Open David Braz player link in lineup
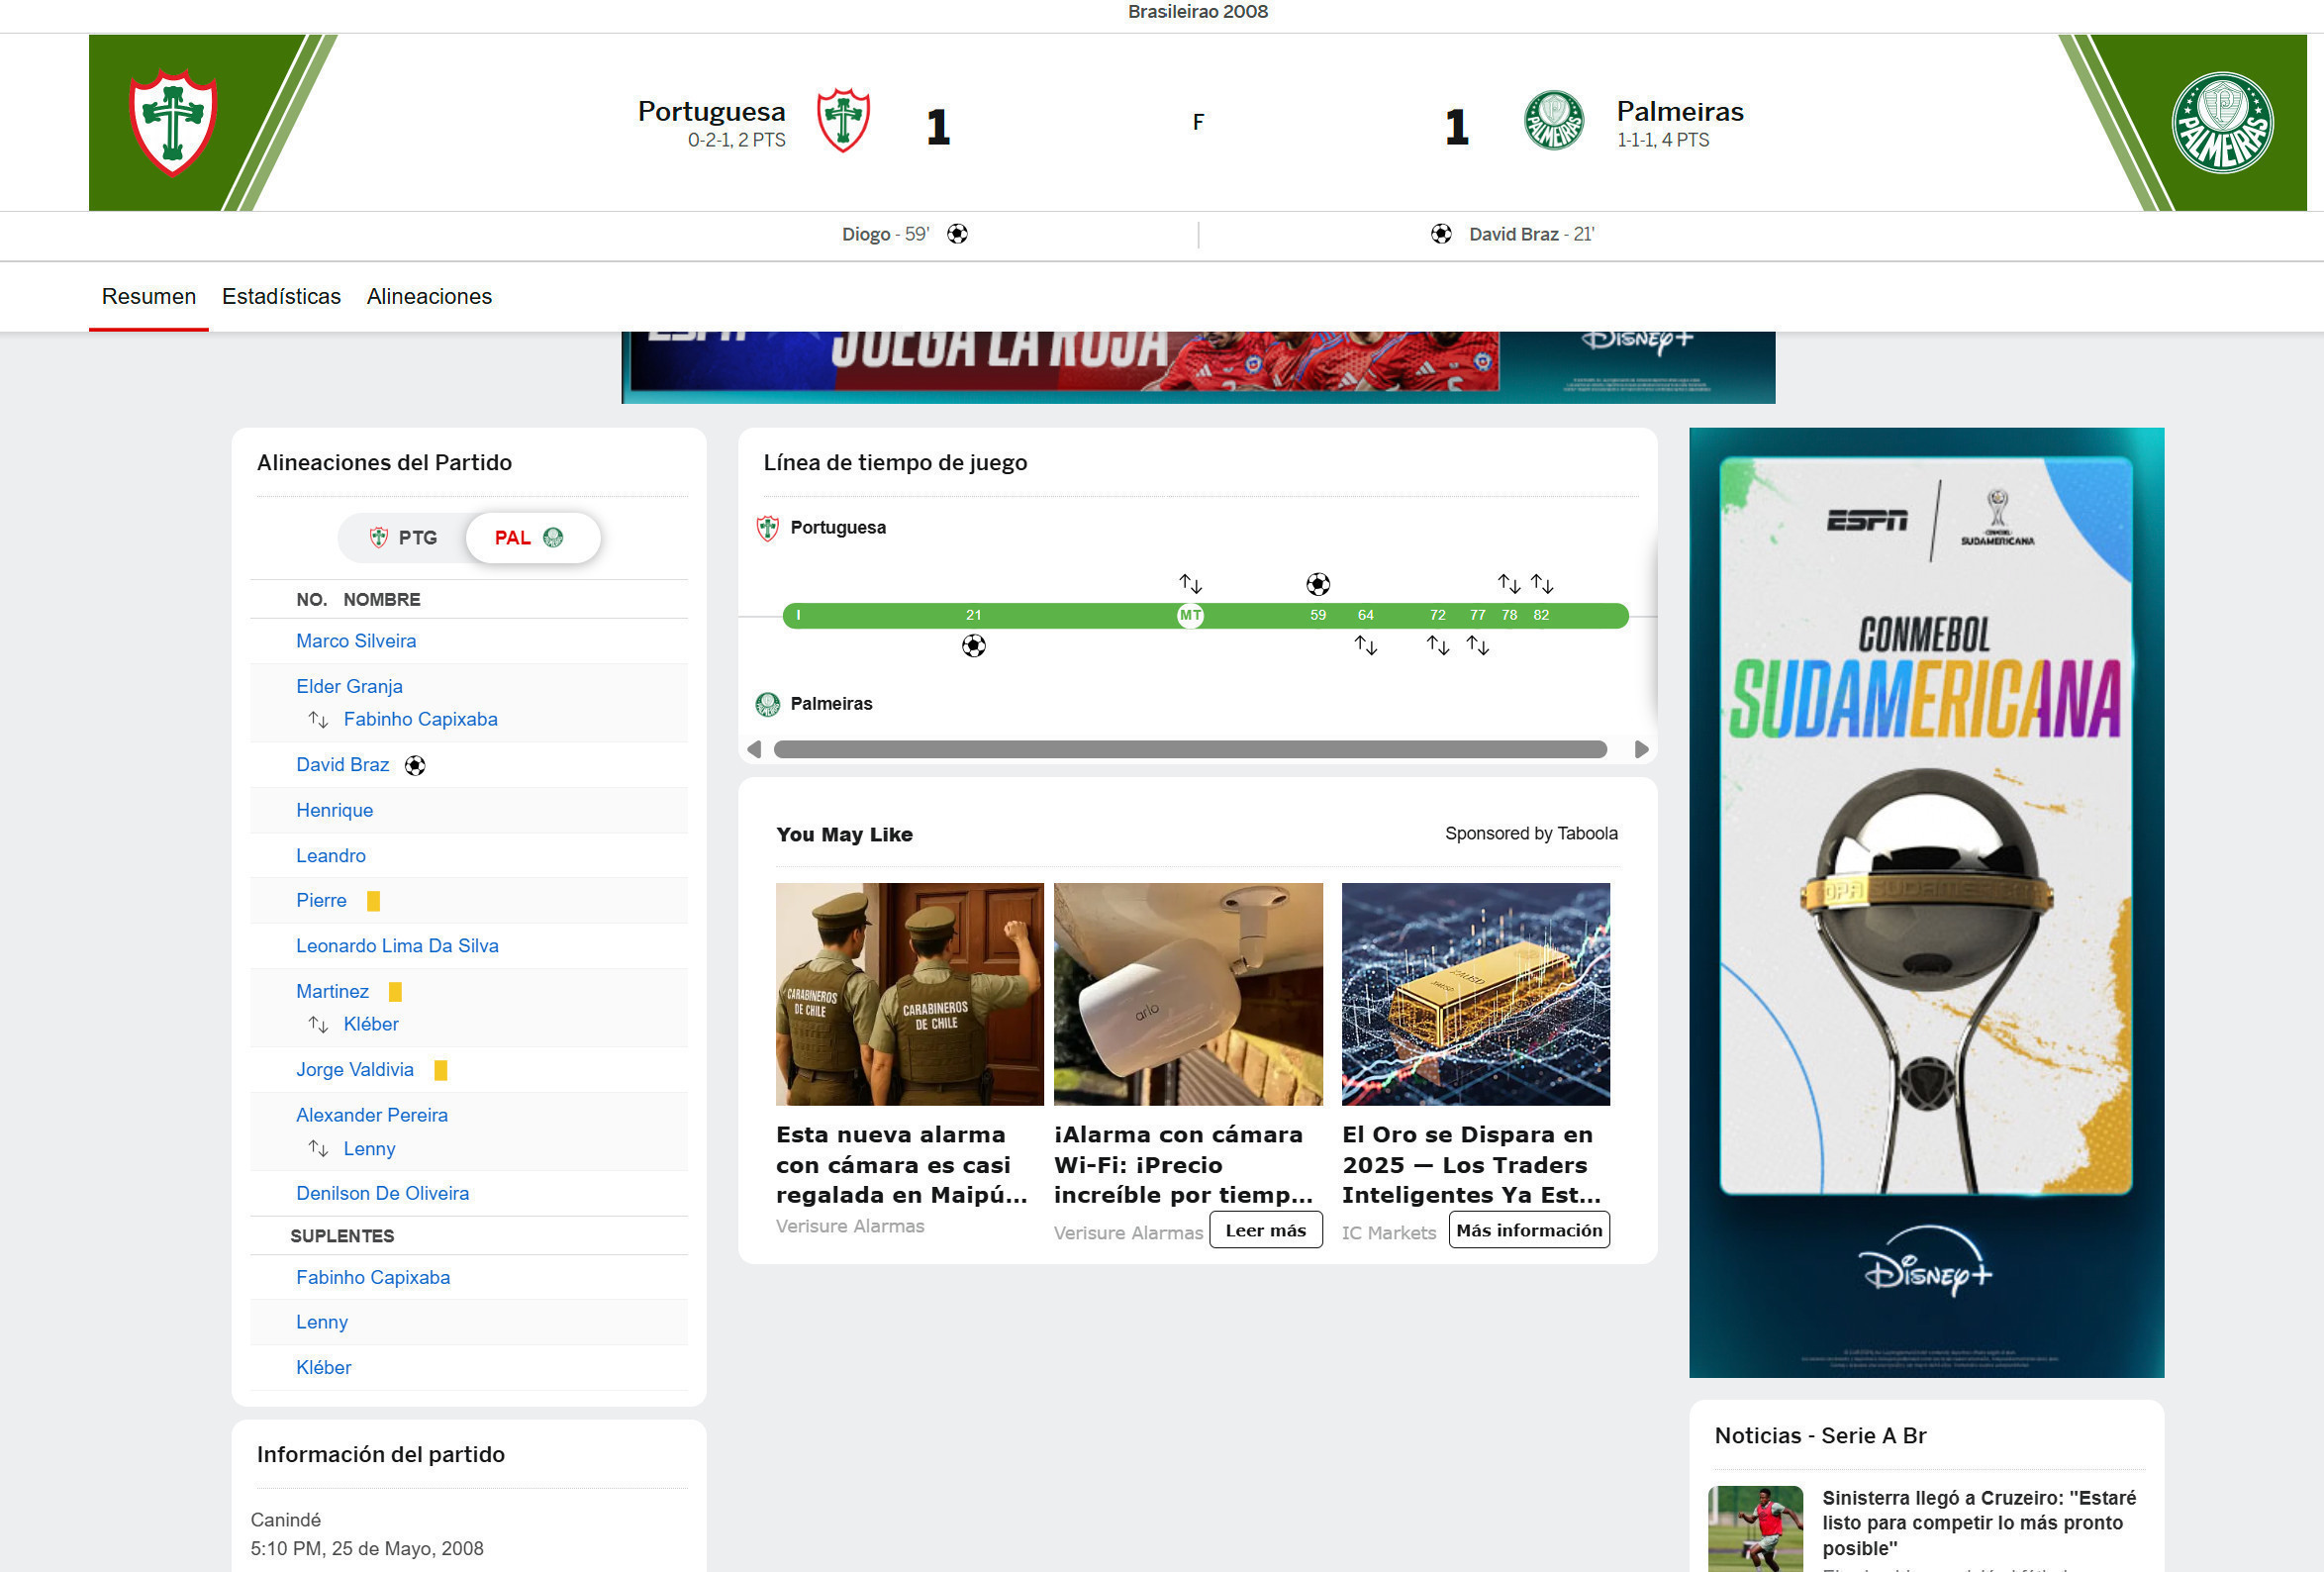Image resolution: width=2324 pixels, height=1572 pixels. point(342,765)
